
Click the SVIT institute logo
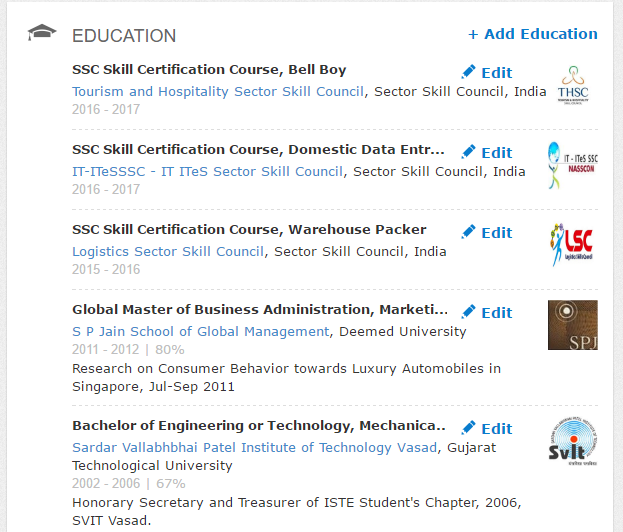(572, 441)
